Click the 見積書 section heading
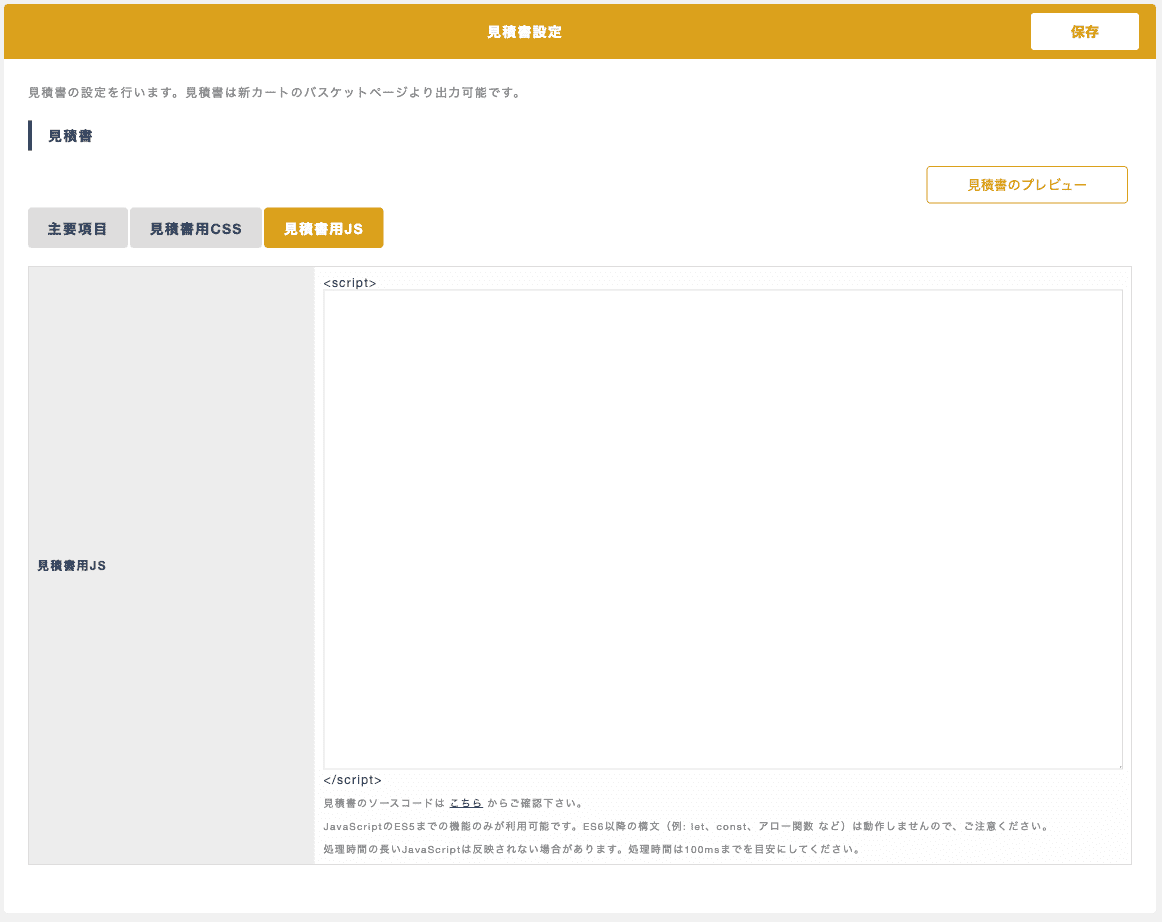Image resolution: width=1162 pixels, height=922 pixels. 70,136
